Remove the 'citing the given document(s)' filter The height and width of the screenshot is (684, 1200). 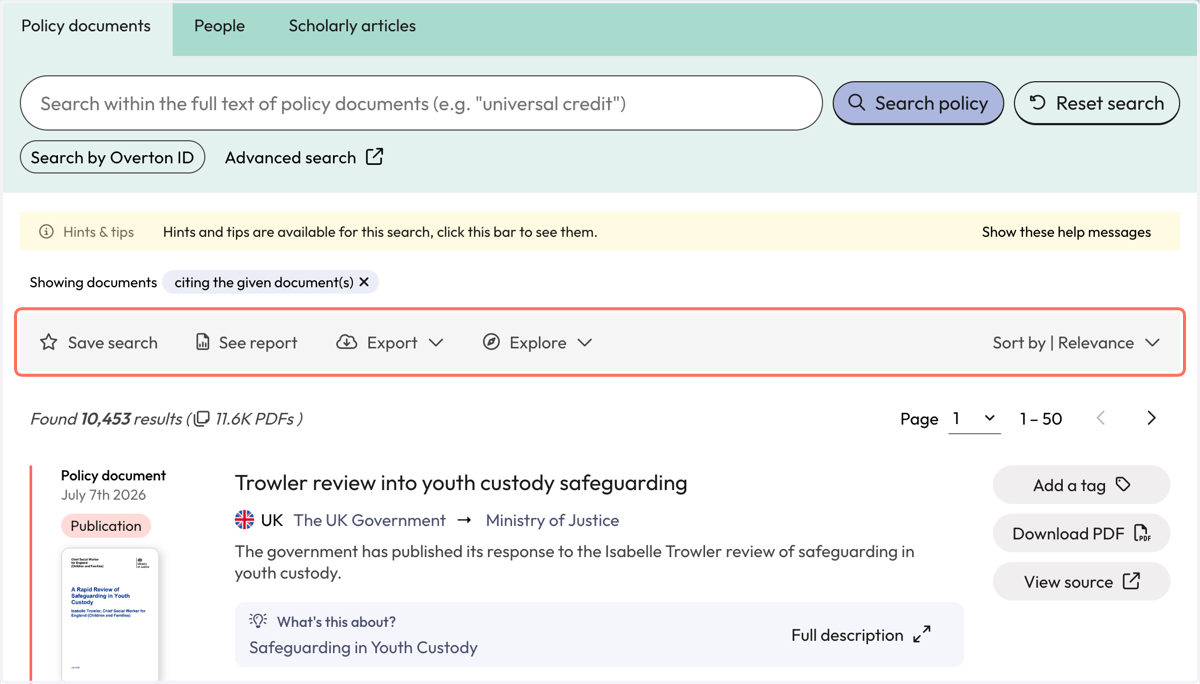tap(364, 282)
